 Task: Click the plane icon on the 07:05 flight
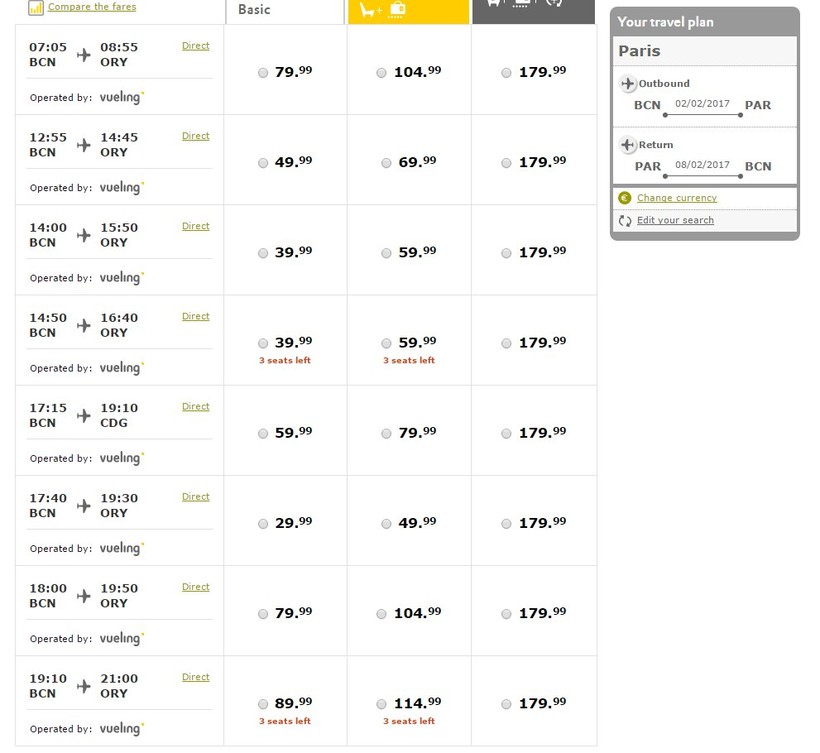coord(84,55)
